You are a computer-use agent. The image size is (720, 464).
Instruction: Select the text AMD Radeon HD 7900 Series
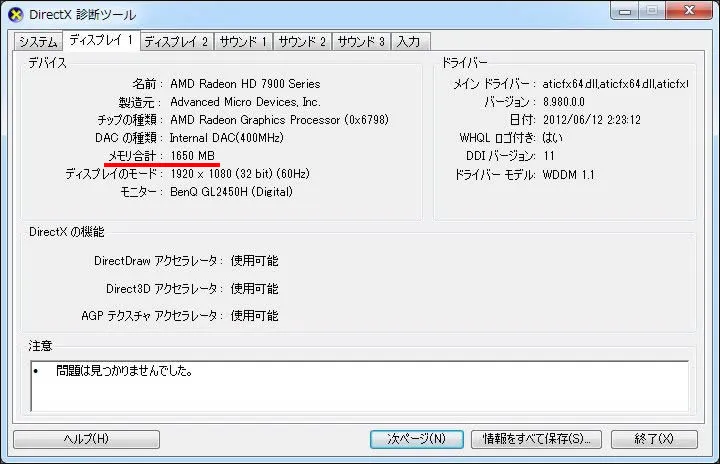click(245, 84)
